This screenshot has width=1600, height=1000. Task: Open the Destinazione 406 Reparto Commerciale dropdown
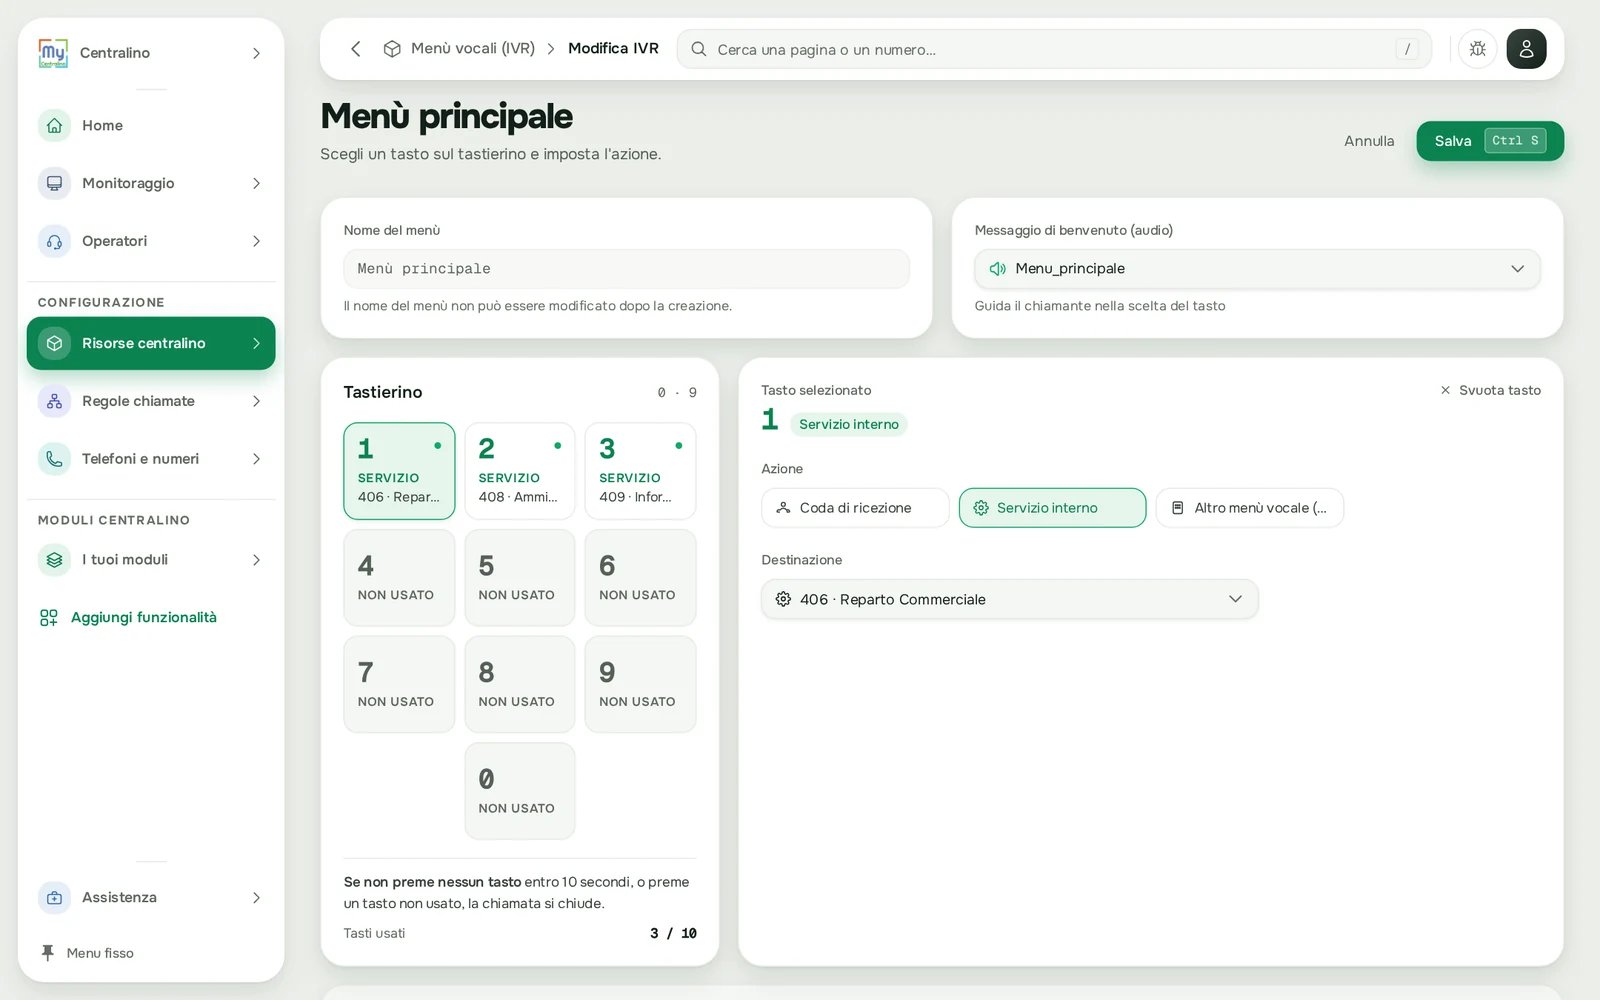1010,599
